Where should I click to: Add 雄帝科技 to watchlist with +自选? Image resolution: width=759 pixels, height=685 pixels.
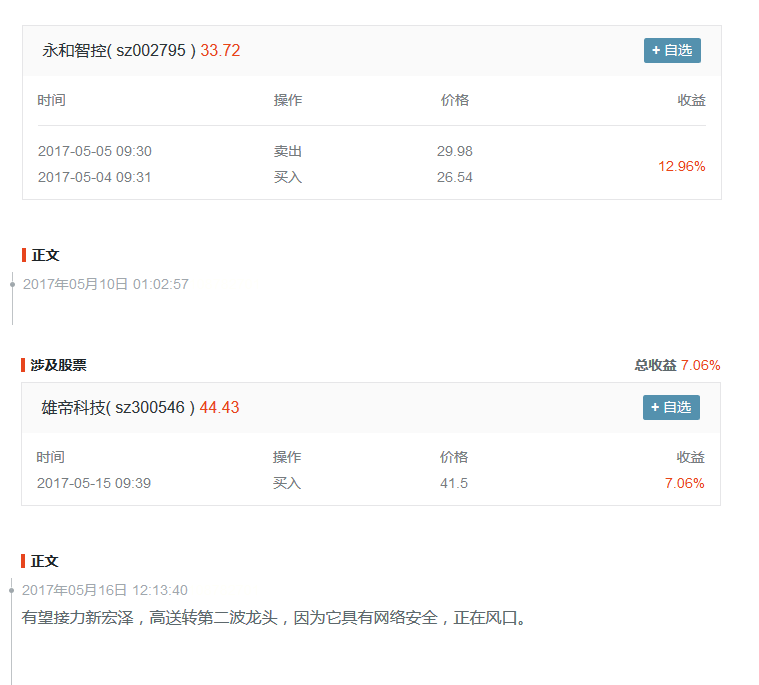click(x=671, y=407)
